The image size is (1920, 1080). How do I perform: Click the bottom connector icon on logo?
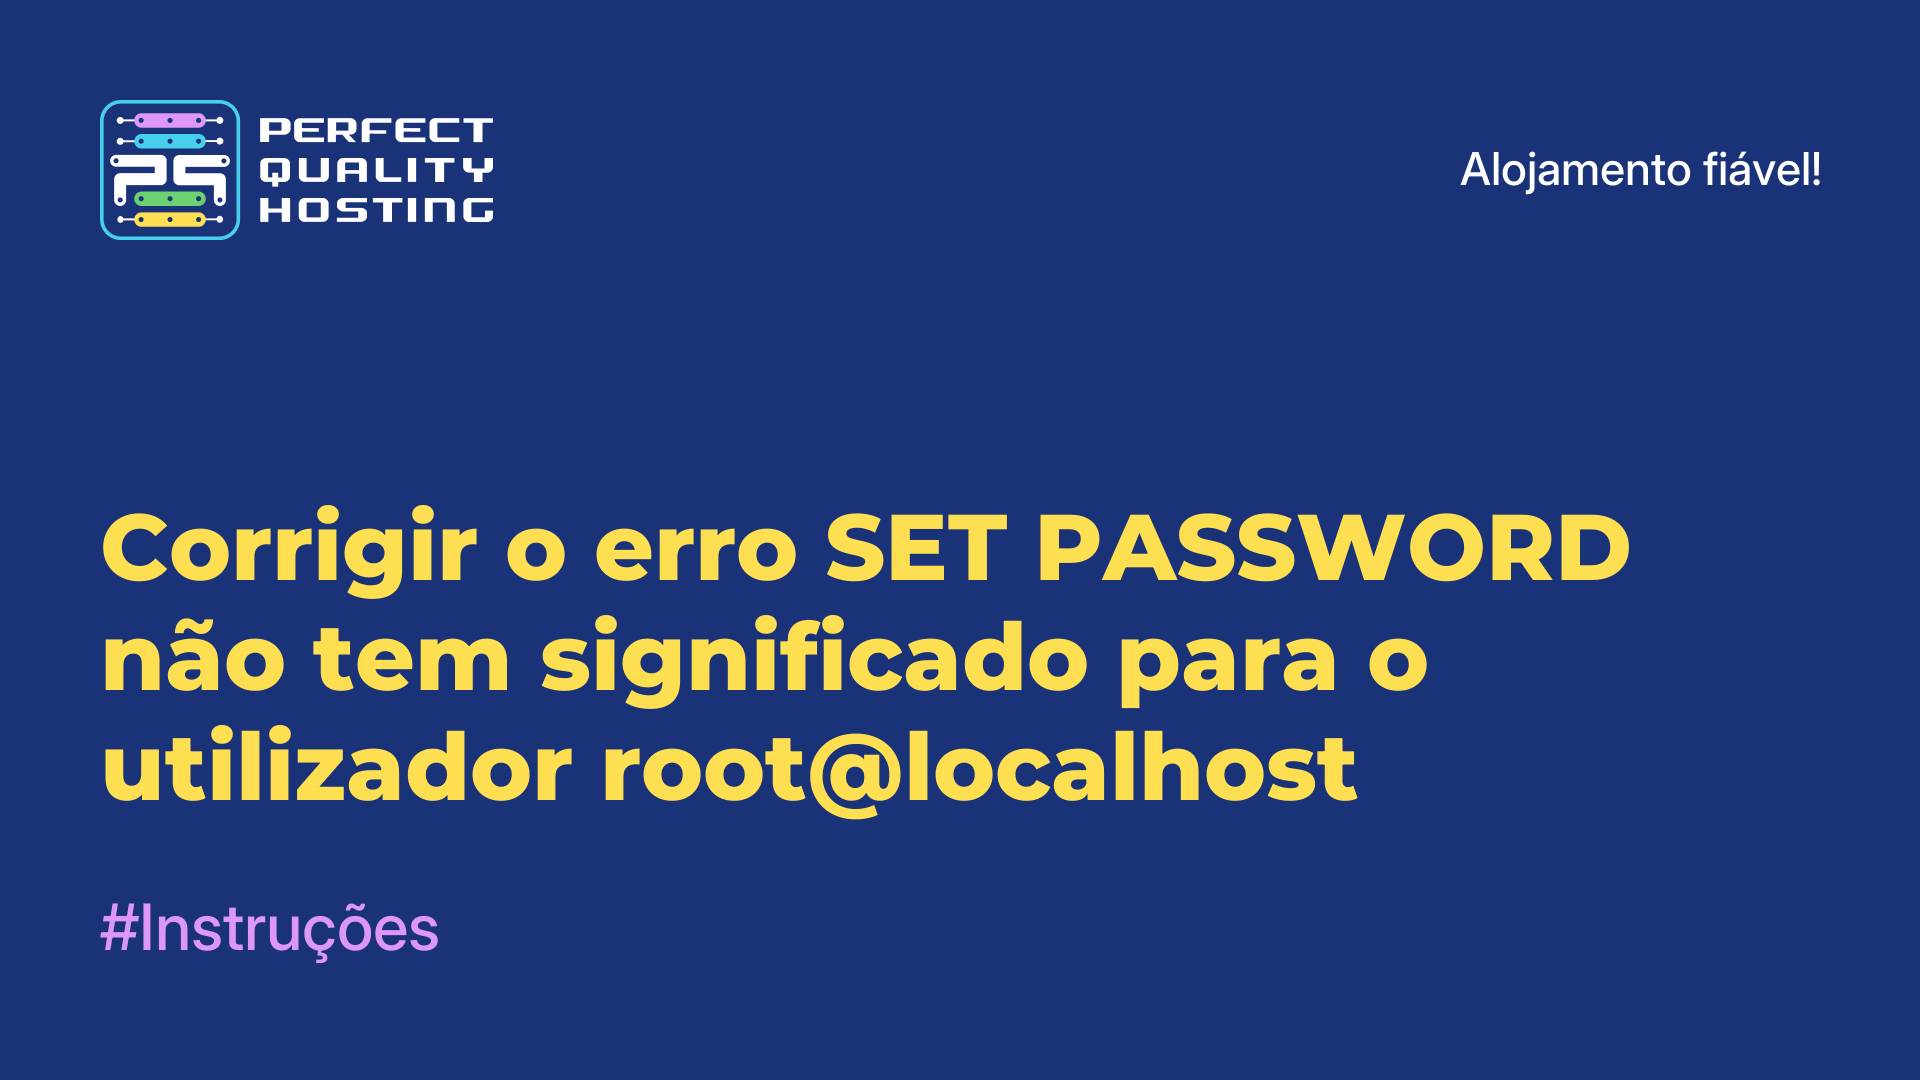pyautogui.click(x=170, y=222)
